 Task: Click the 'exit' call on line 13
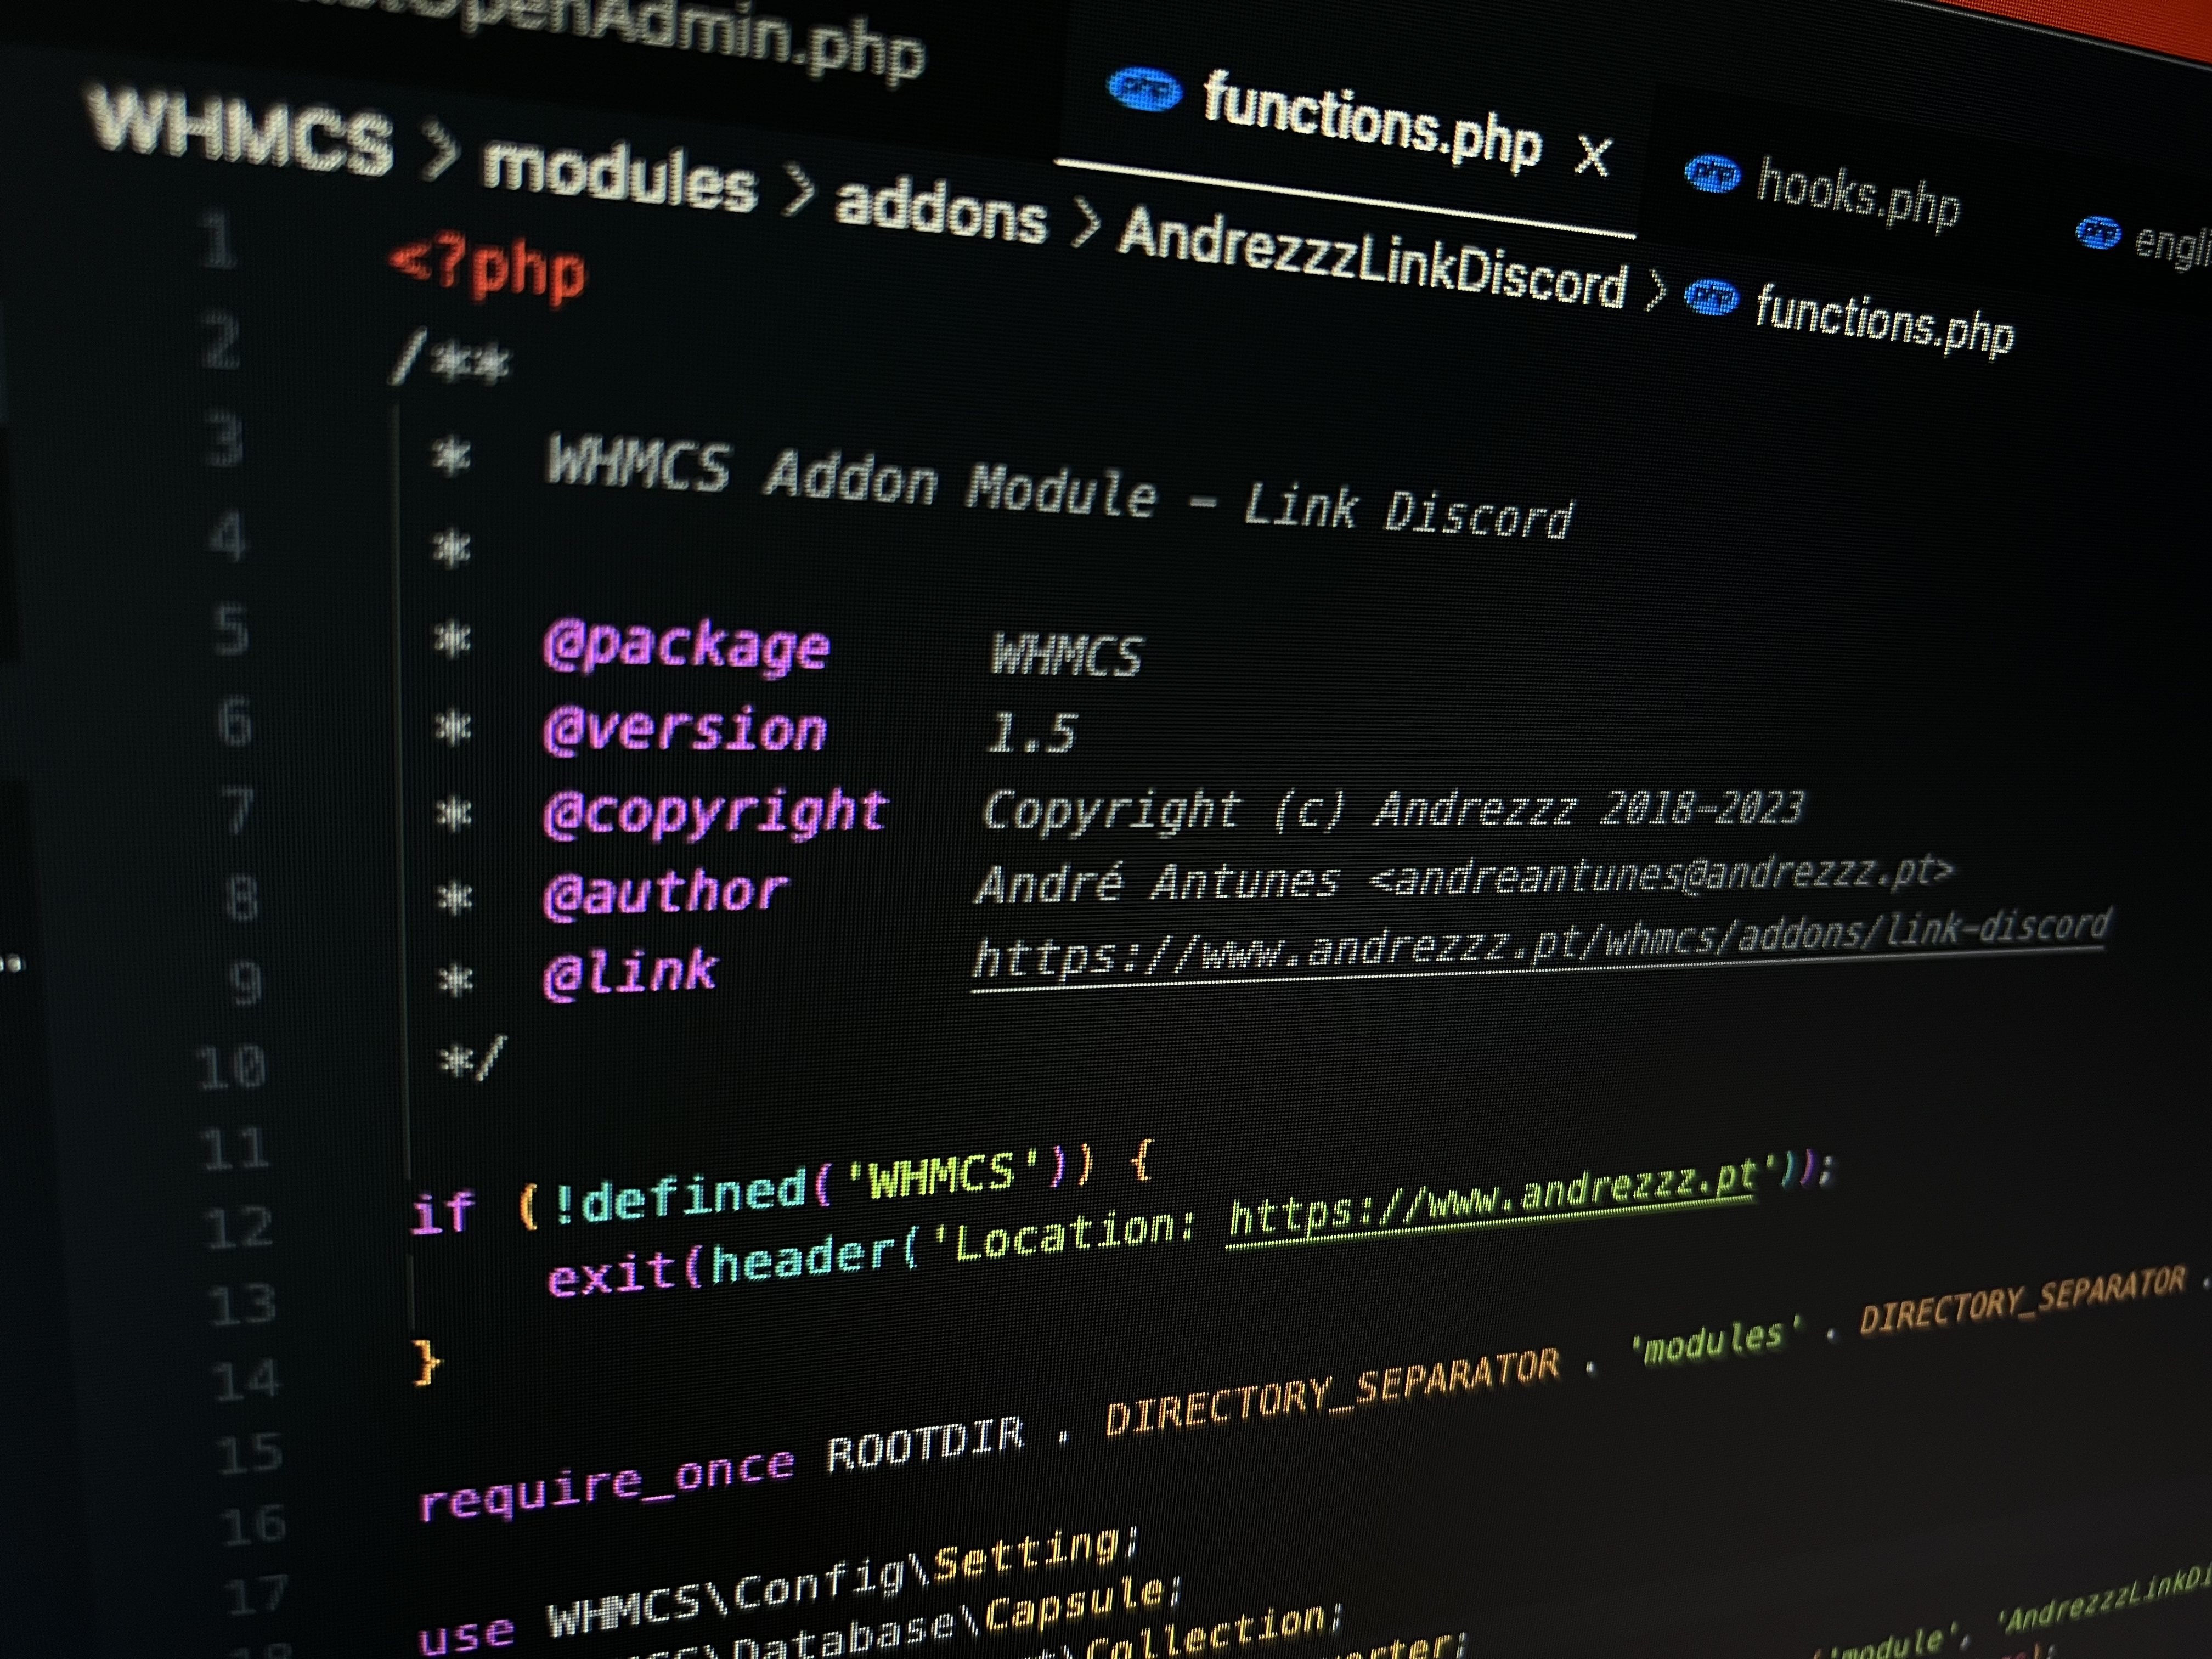(x=612, y=1275)
